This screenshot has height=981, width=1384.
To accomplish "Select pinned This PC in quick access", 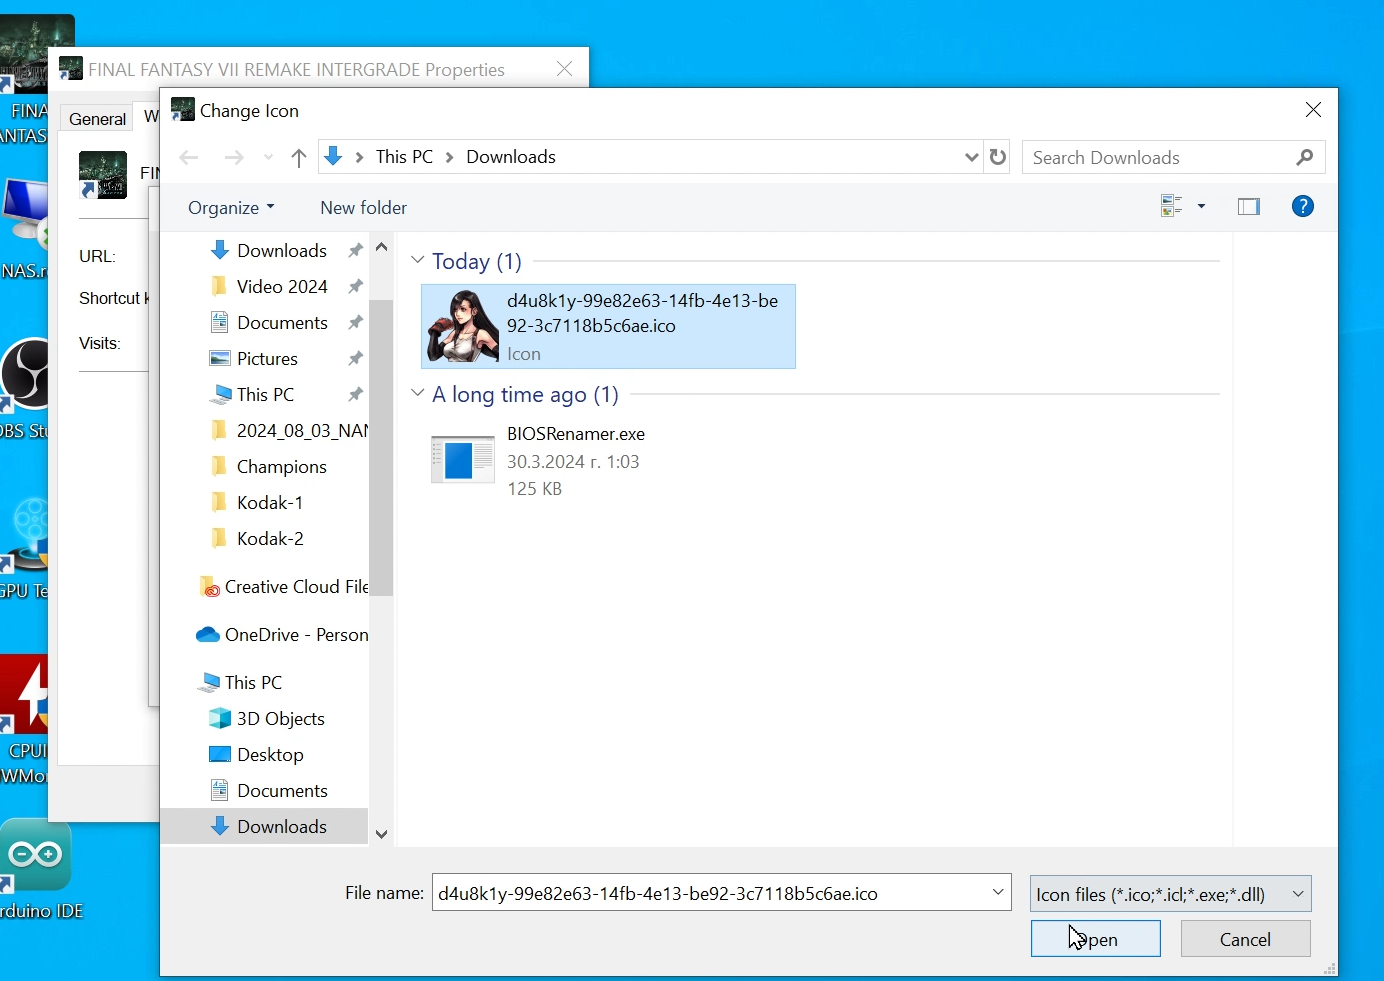I will (265, 395).
